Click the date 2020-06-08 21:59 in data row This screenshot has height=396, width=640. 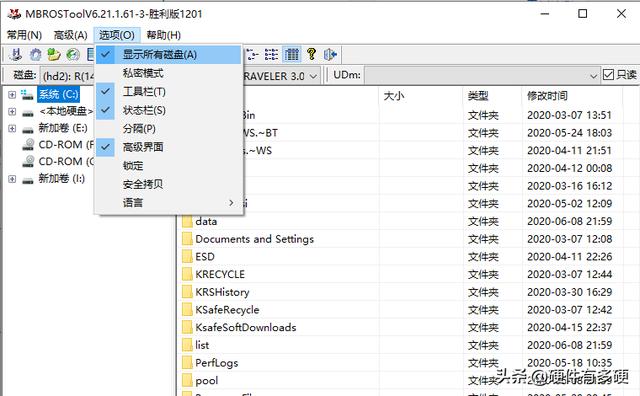coord(569,221)
